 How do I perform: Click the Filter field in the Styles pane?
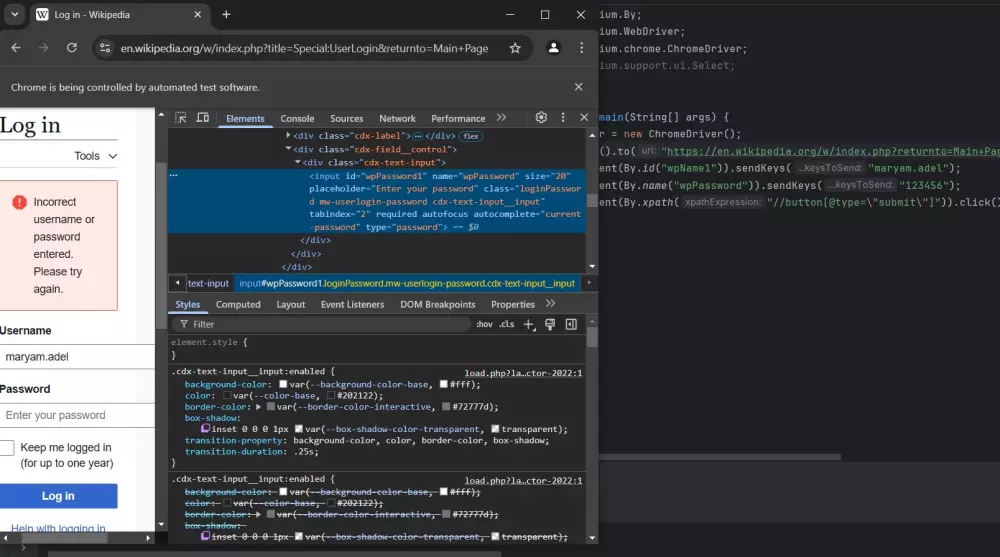tap(321, 324)
